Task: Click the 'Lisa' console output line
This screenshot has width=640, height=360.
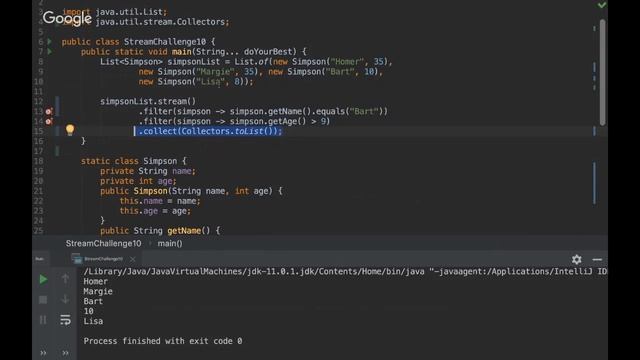Action: [93, 321]
